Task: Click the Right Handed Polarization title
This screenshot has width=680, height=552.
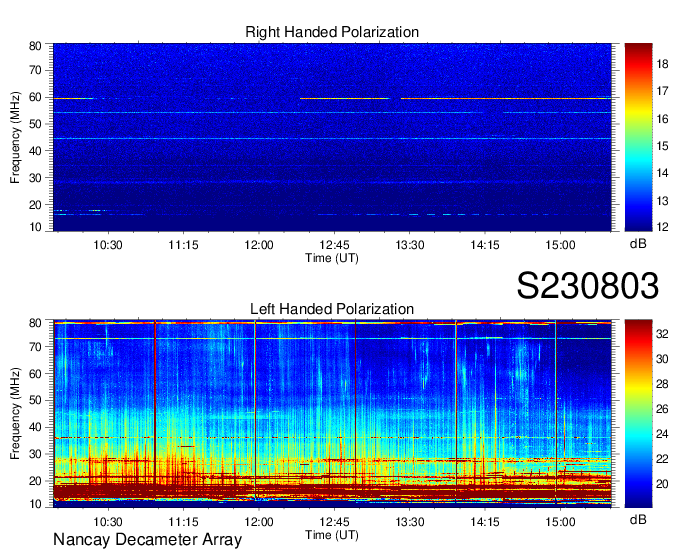Action: 332,32
